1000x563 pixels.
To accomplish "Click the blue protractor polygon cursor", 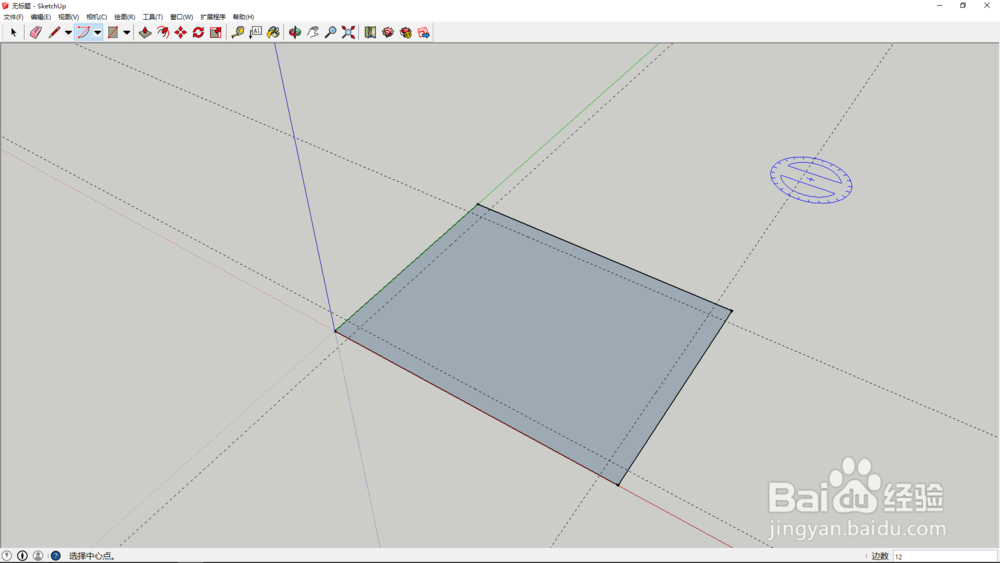I will [811, 180].
